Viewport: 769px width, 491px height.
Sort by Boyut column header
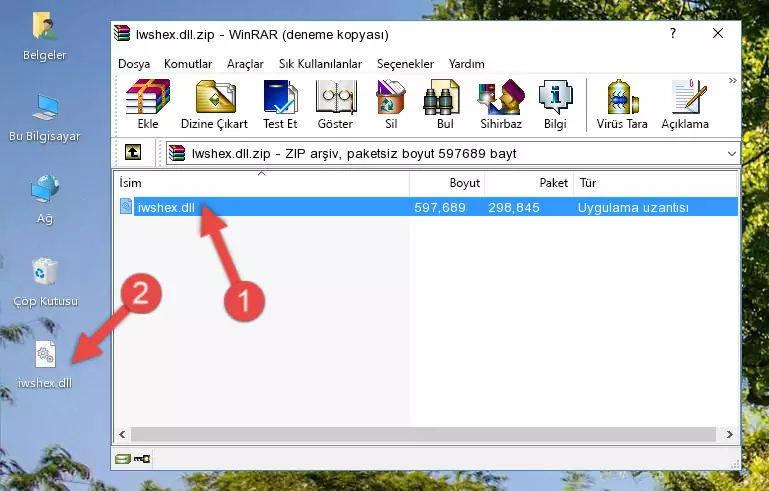click(447, 182)
